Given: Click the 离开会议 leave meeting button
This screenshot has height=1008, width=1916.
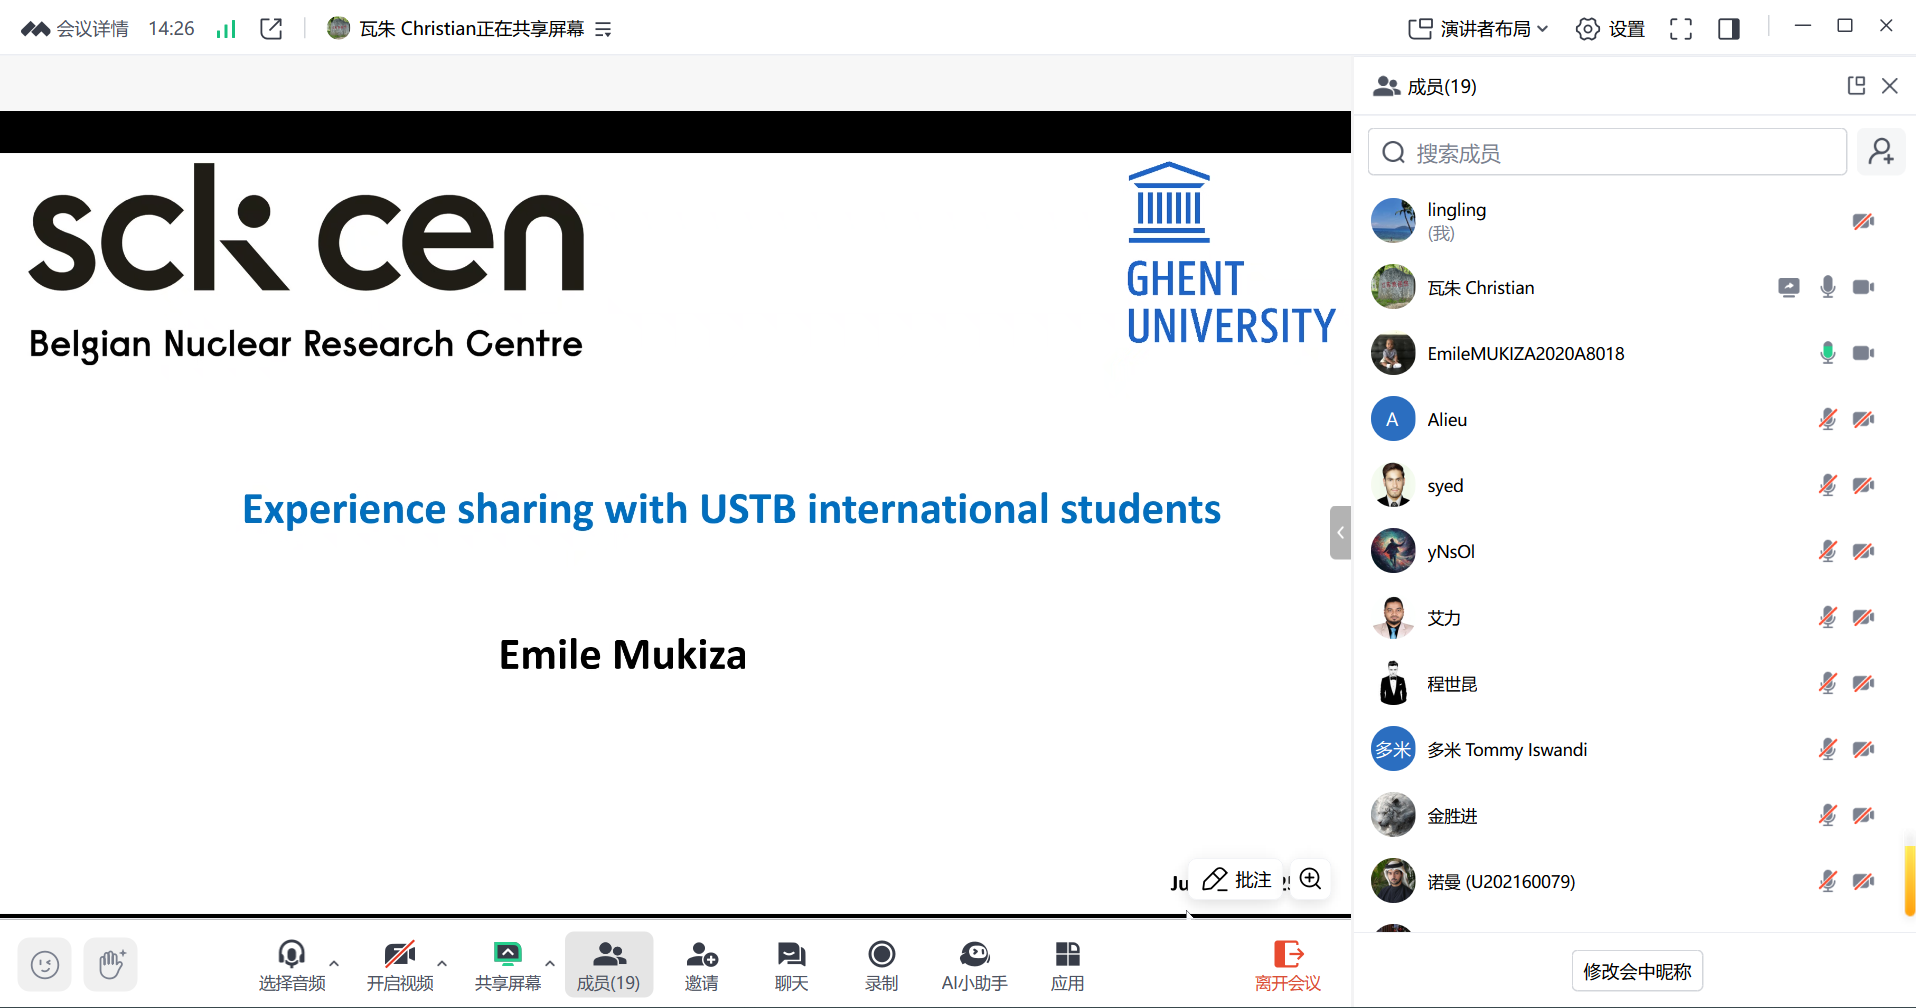Looking at the screenshot, I should (1288, 966).
